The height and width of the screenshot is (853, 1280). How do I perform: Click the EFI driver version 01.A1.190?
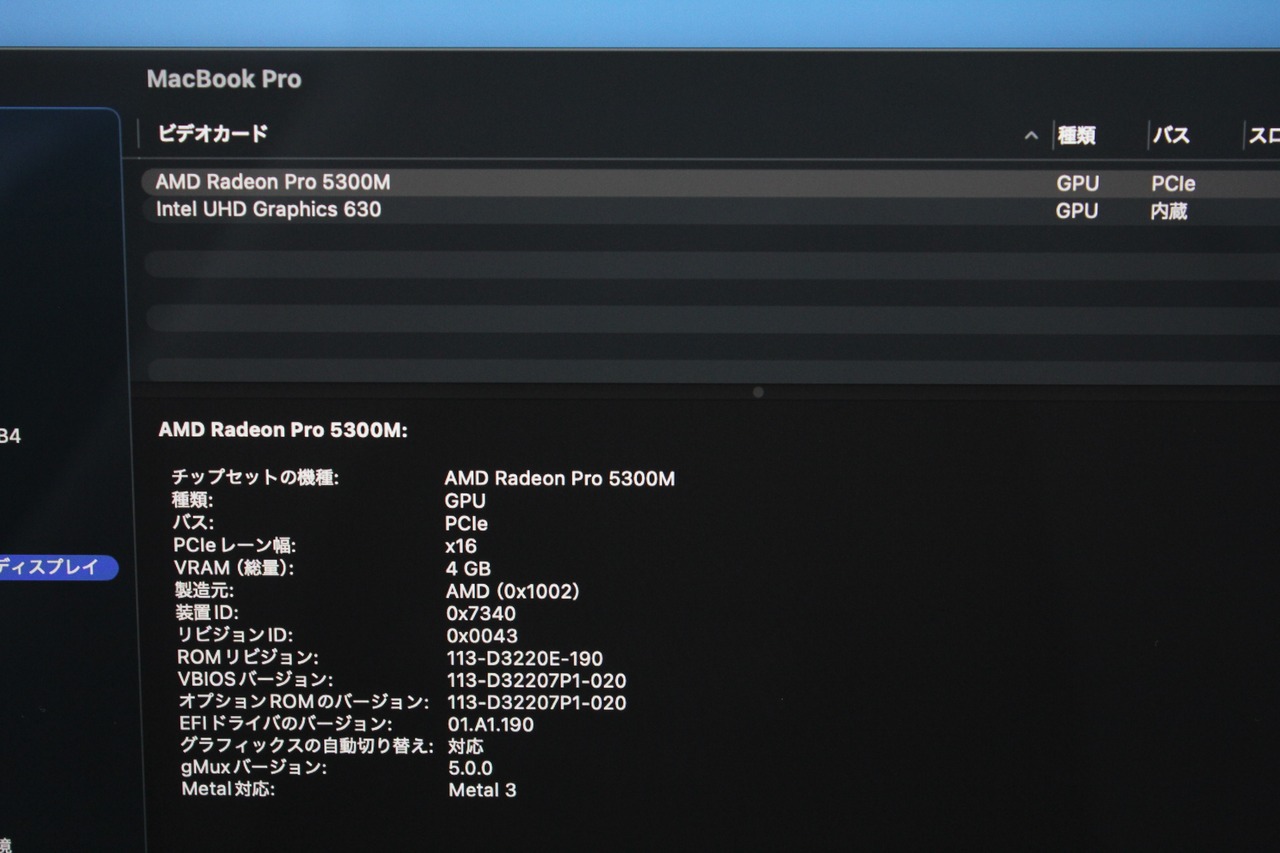pyautogui.click(x=490, y=724)
